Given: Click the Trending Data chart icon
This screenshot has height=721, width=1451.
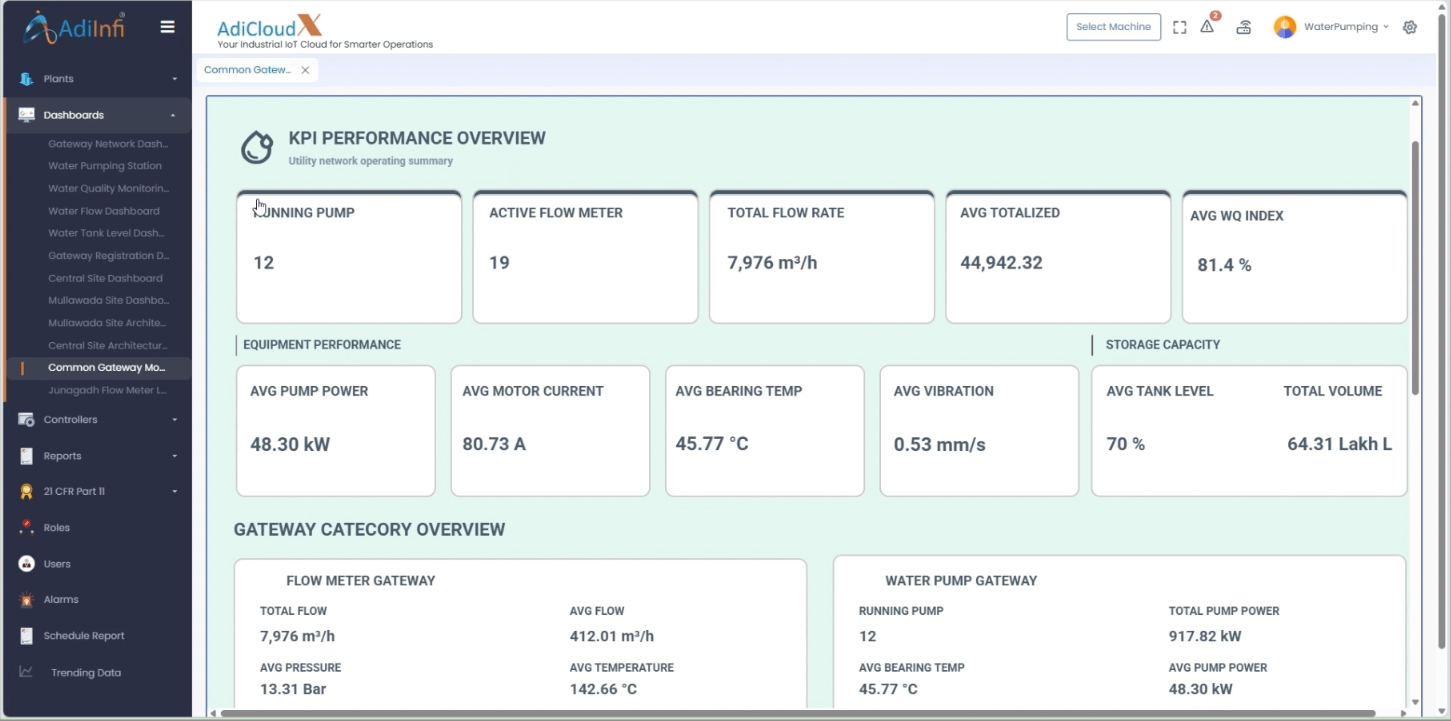Looking at the screenshot, I should (x=26, y=672).
